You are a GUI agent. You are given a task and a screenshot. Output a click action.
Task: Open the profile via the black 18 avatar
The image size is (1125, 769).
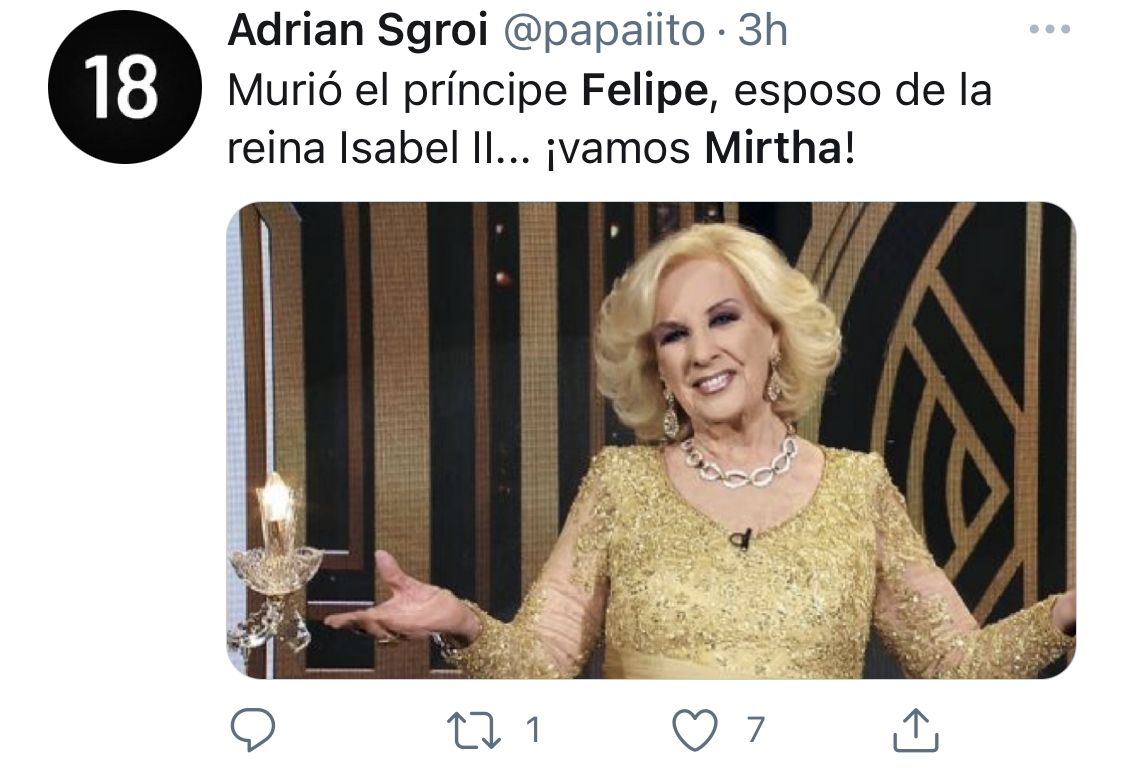[x=125, y=87]
